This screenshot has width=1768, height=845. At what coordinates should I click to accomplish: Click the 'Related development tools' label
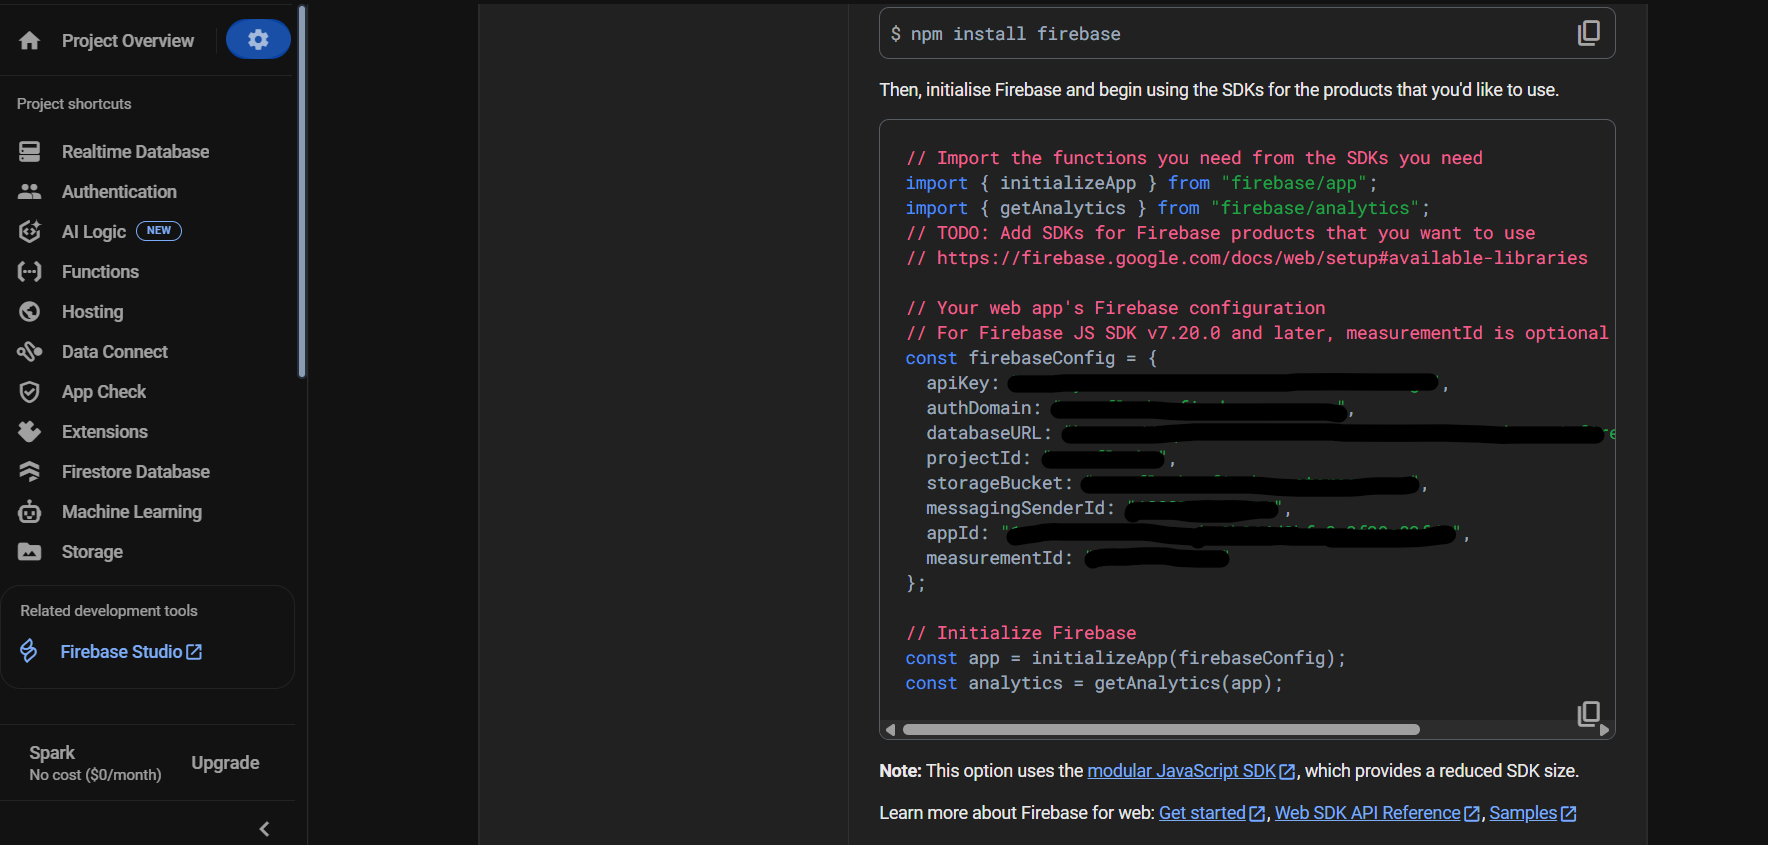(109, 611)
